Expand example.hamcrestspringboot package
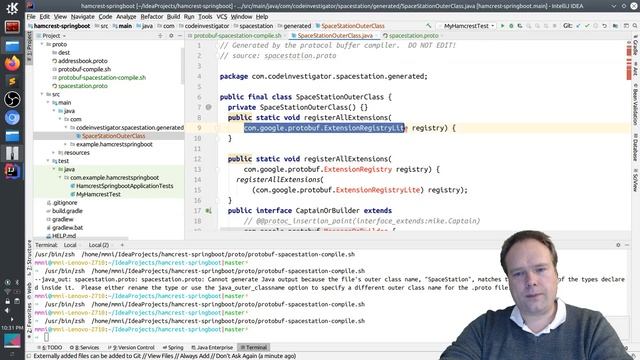 click(66, 144)
